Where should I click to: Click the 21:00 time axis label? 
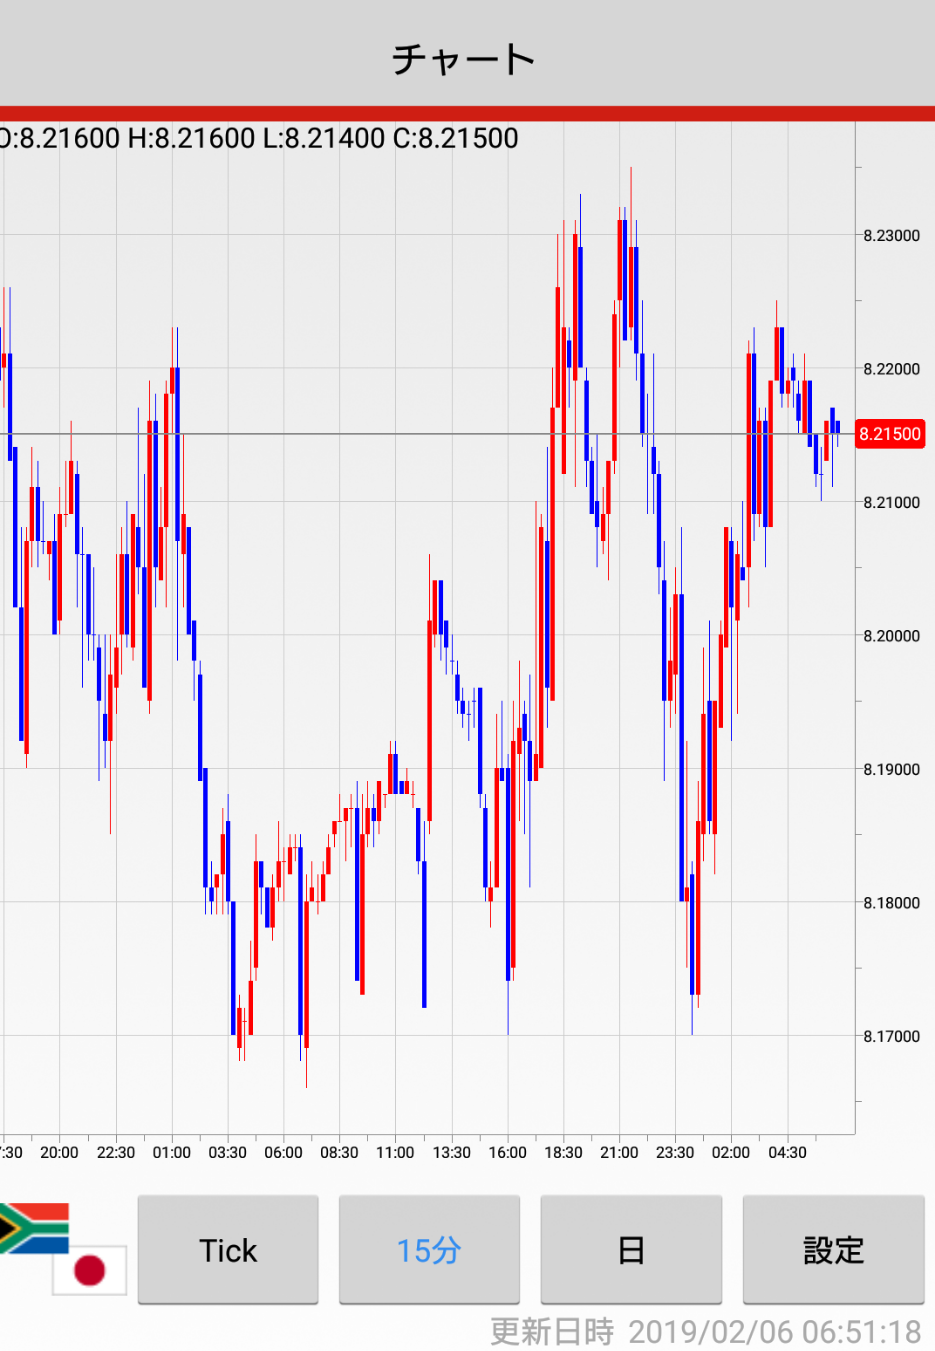[619, 1153]
